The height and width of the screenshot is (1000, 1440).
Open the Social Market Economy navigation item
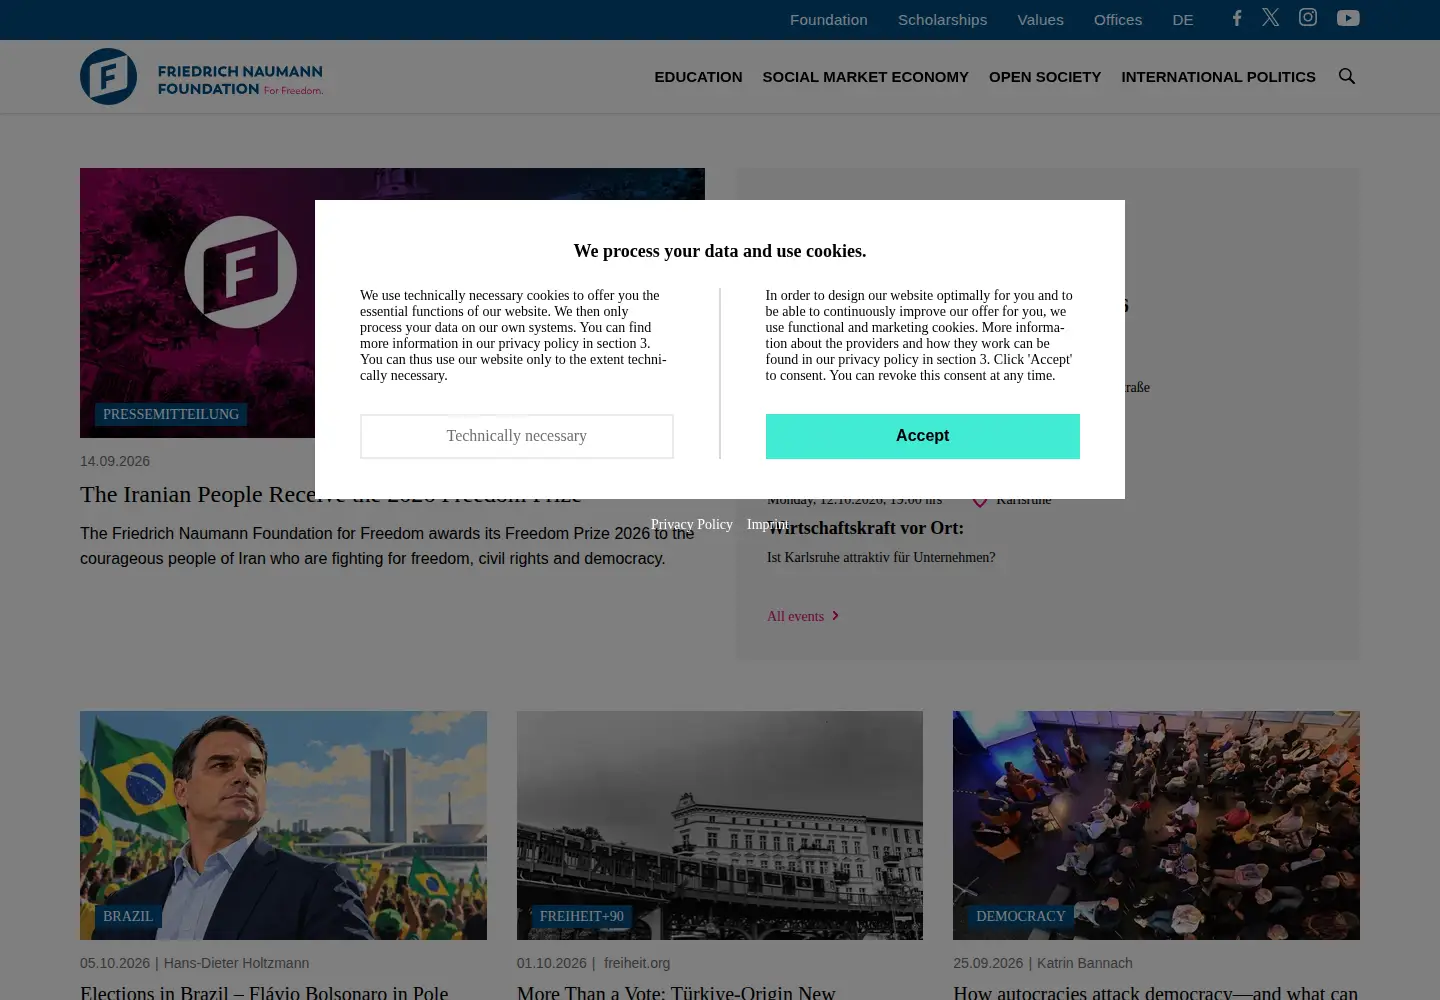pyautogui.click(x=865, y=77)
